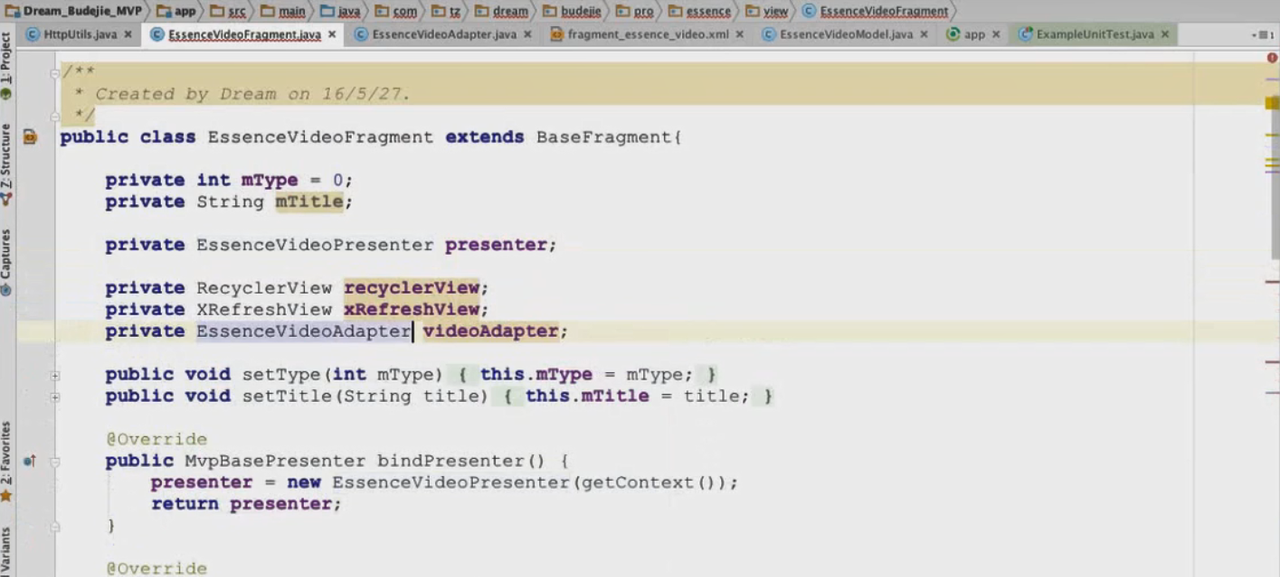Click the view folder breadcrumb
Screen dimensions: 1280x577
tap(767, 11)
